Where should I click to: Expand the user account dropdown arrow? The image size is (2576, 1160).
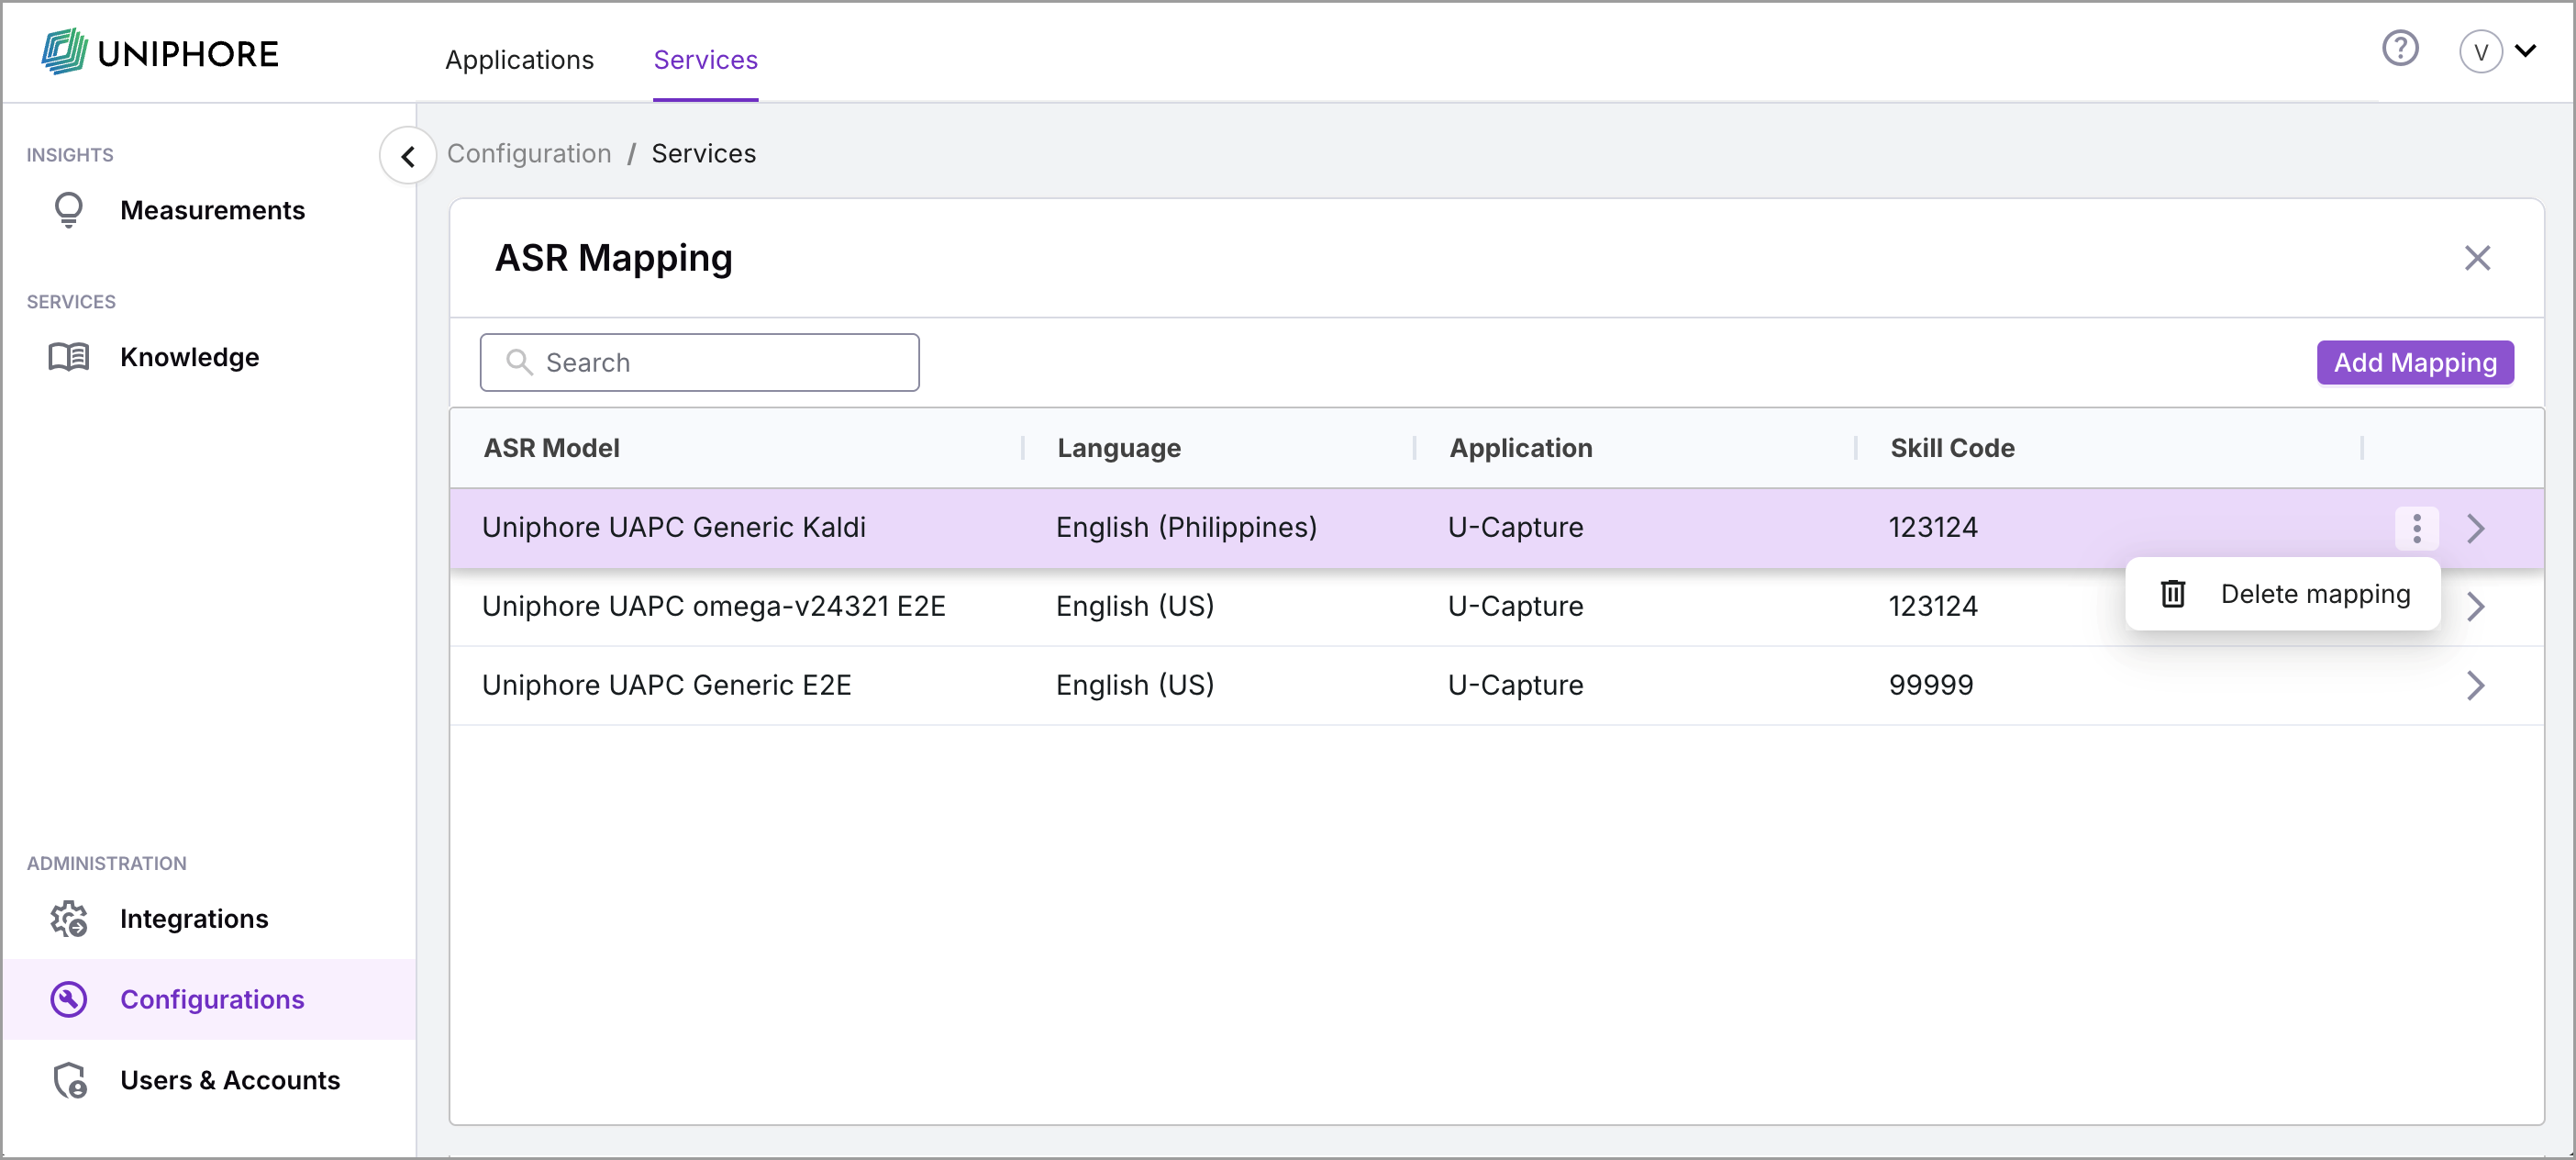coord(2526,51)
